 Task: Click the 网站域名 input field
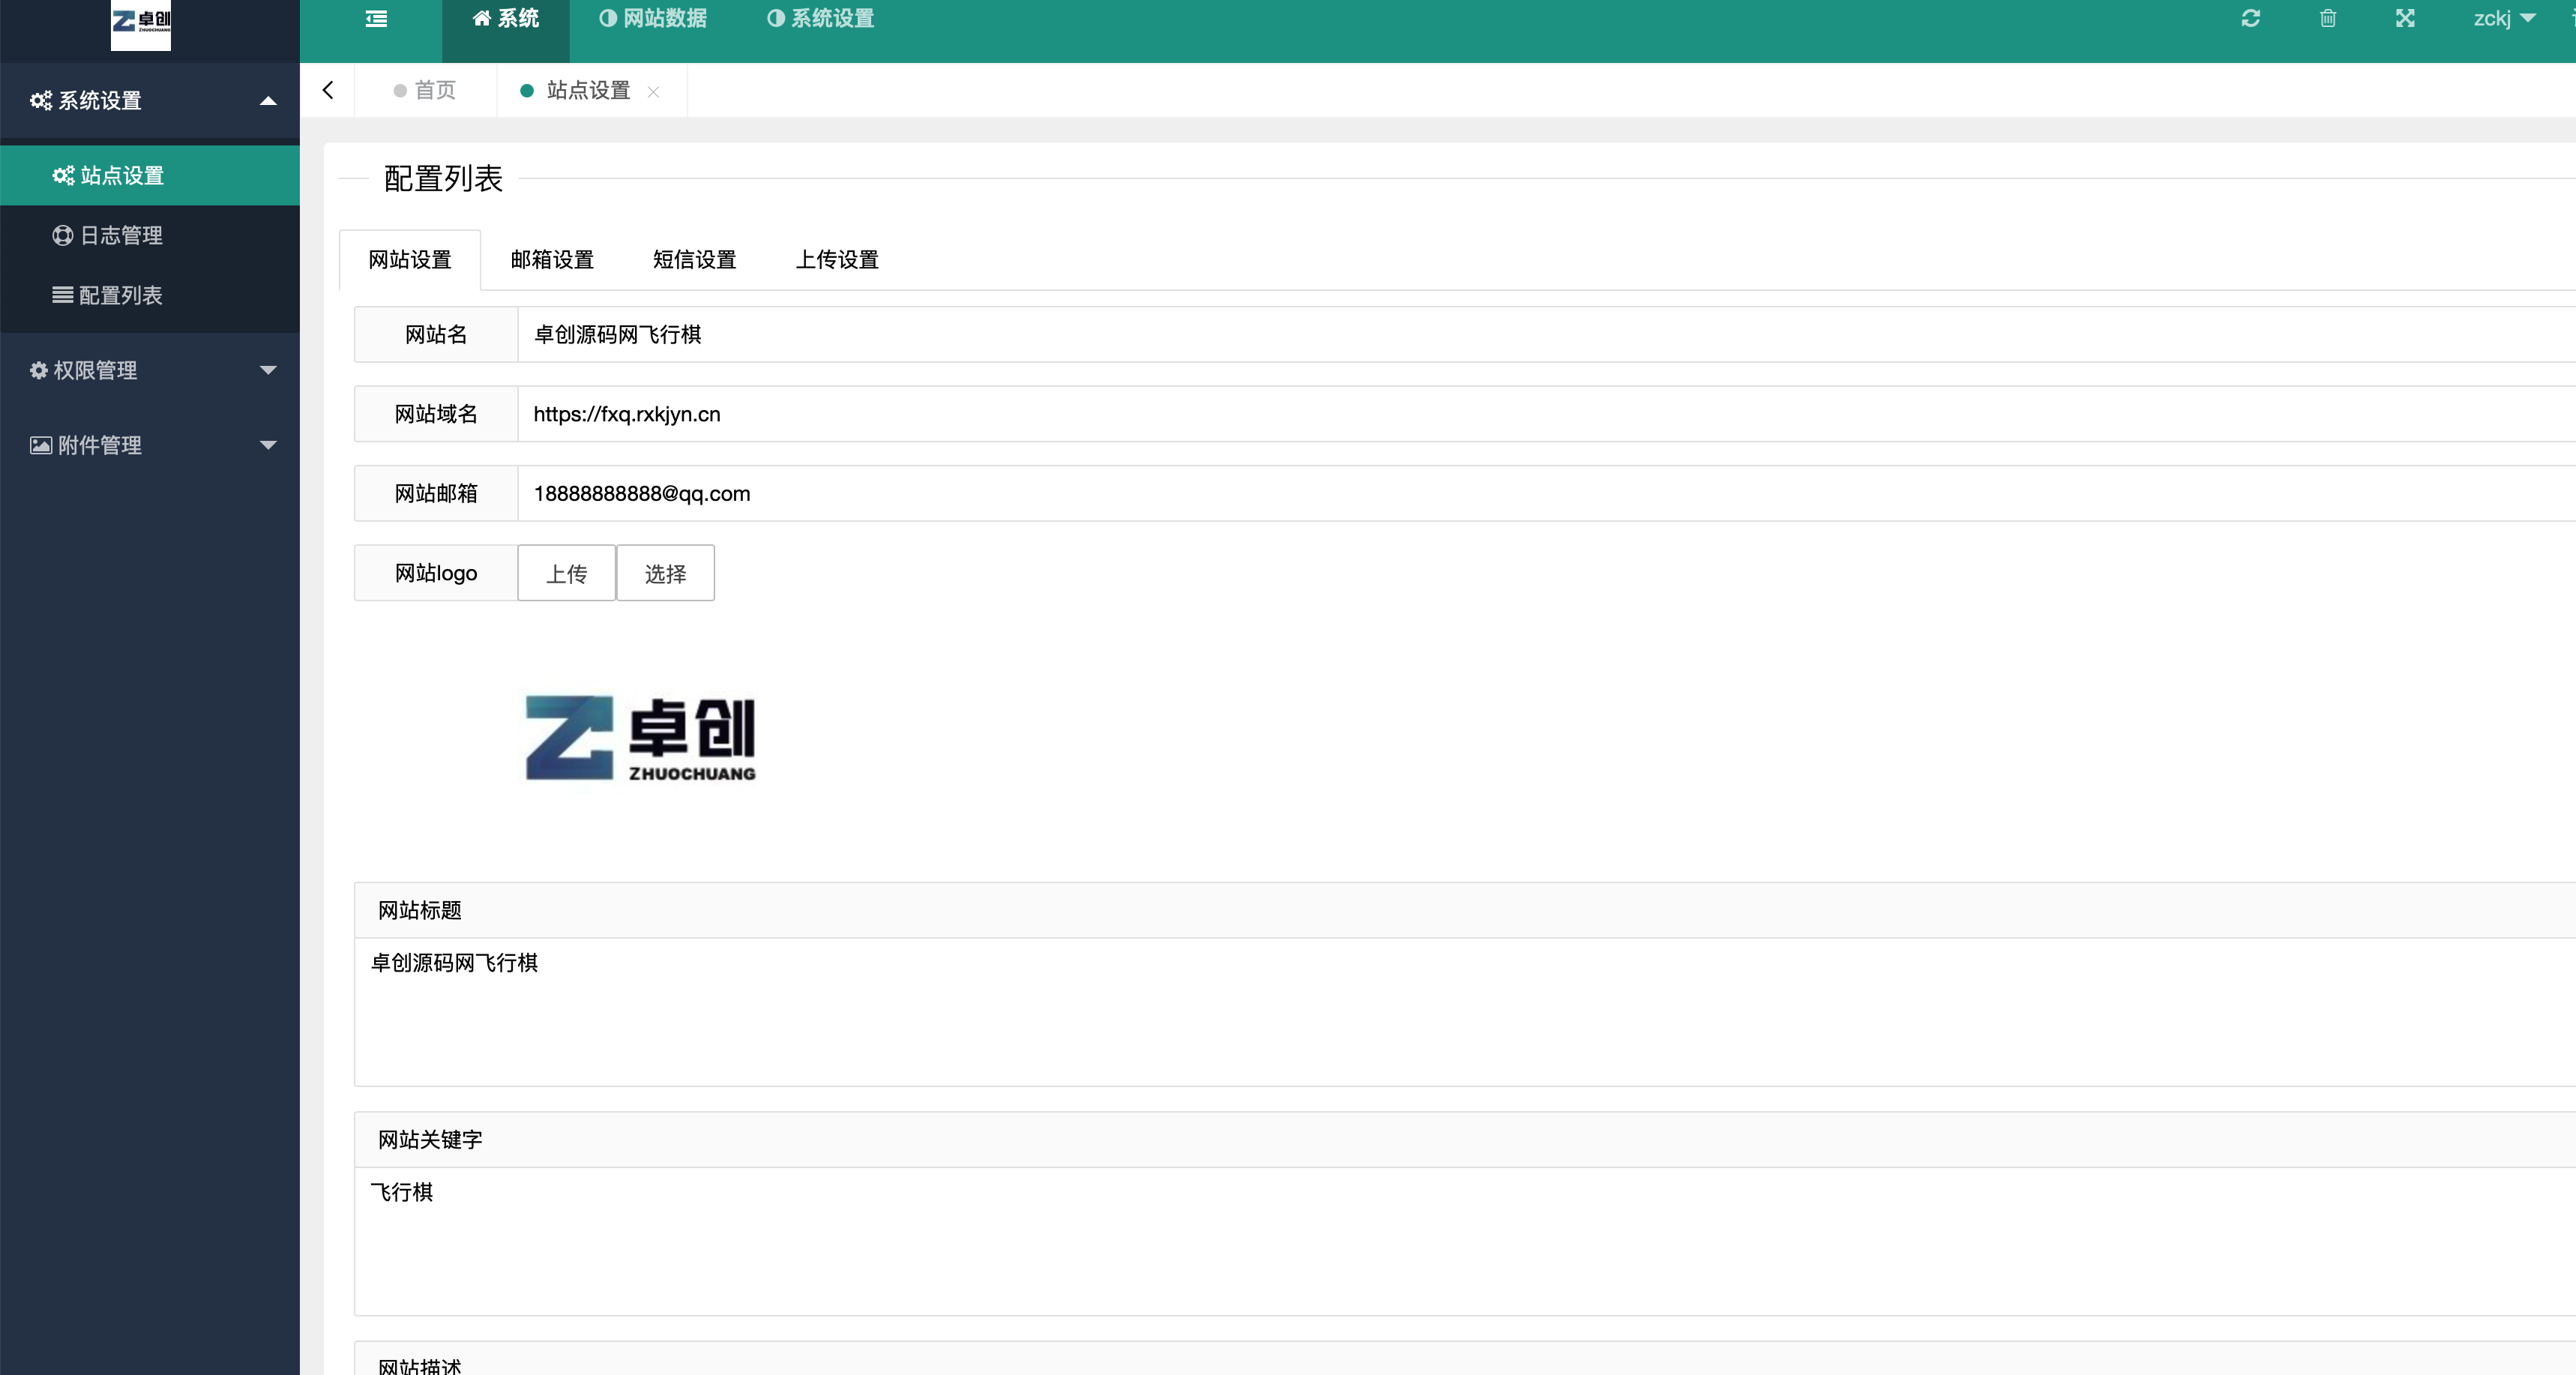1546,414
